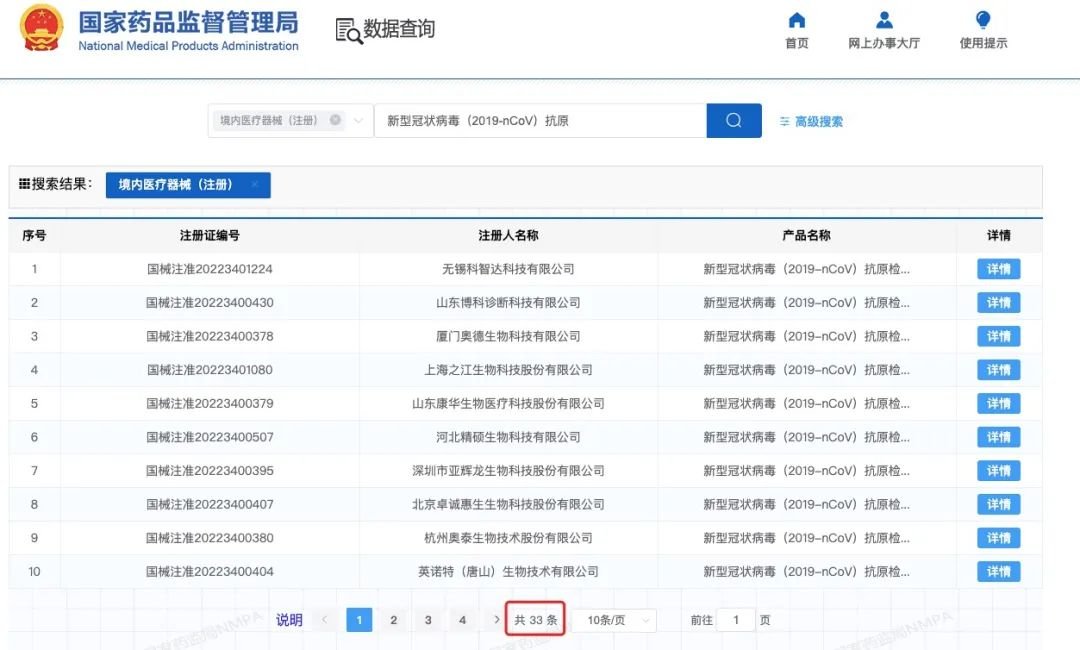Open the 10条/页 page size dropdown
Screen dimensions: 1080x650
pyautogui.click(x=614, y=620)
